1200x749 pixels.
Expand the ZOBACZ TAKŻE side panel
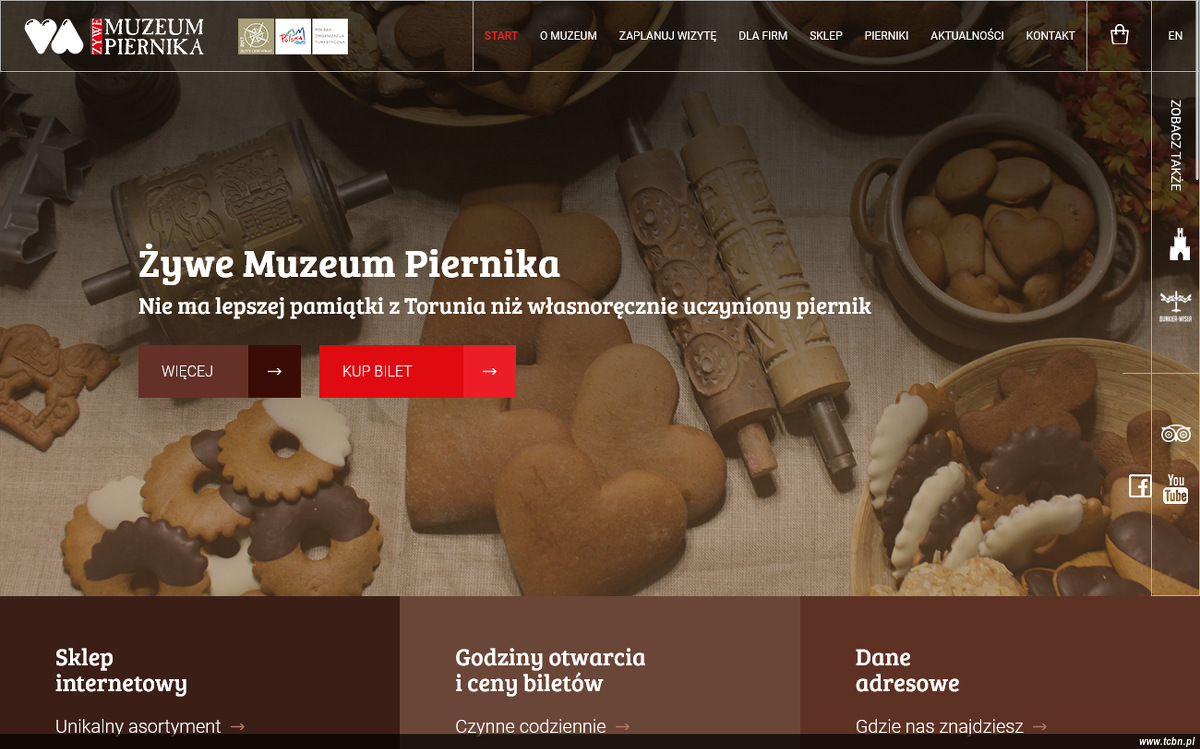pos(1175,145)
